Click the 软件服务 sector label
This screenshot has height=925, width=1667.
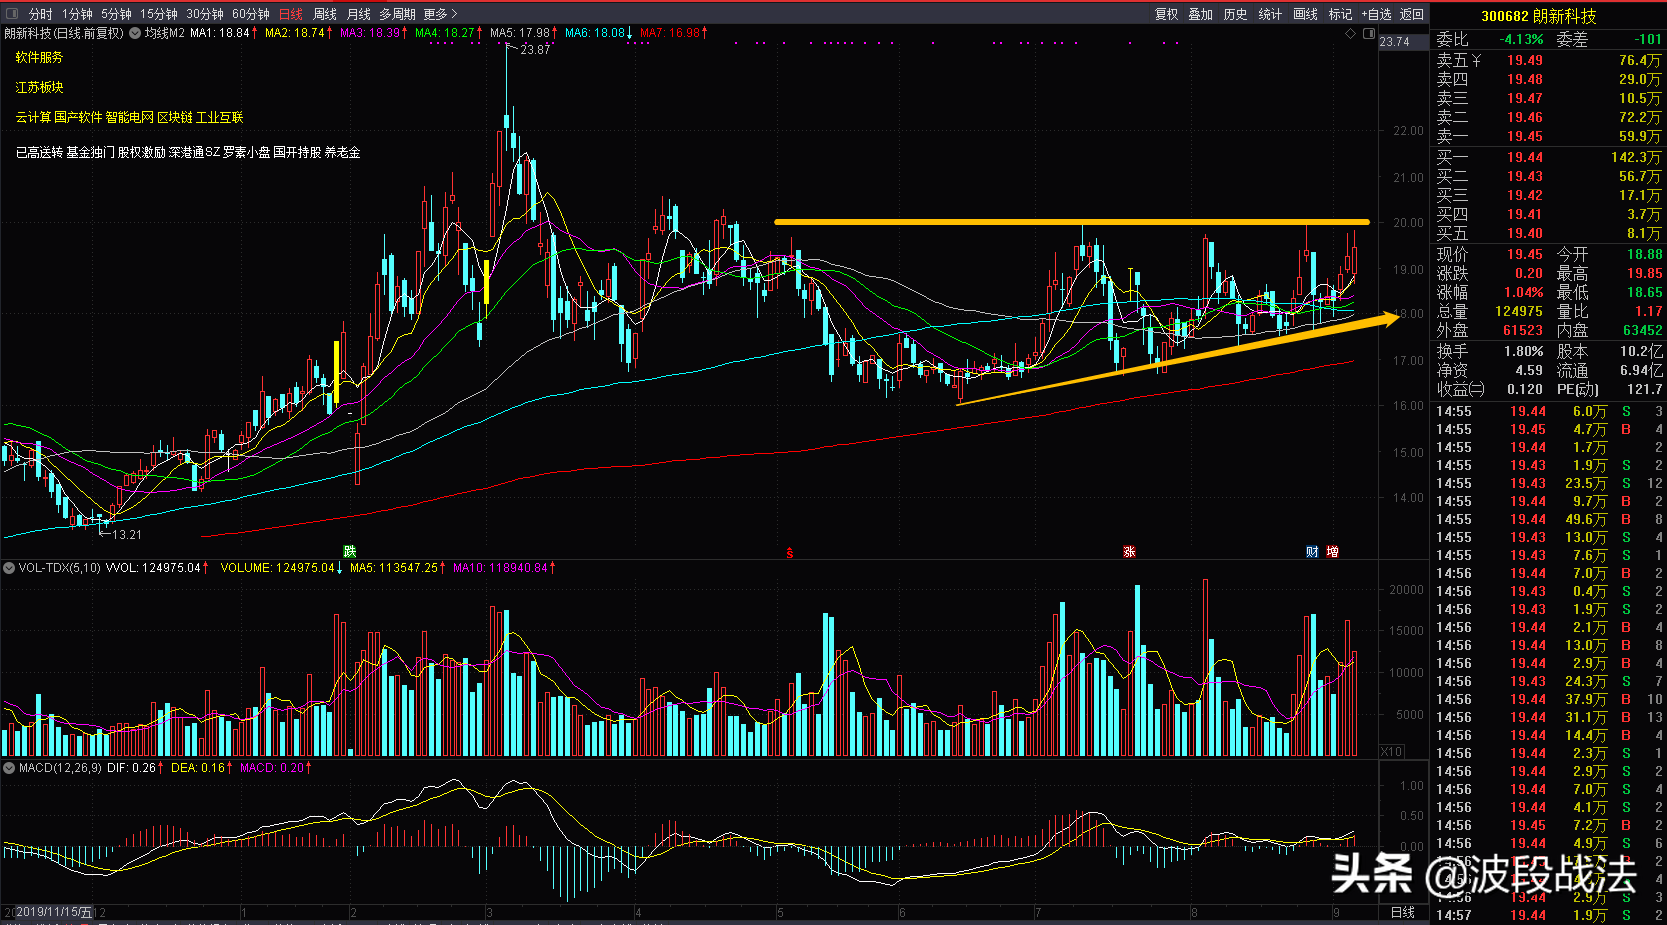pyautogui.click(x=39, y=57)
